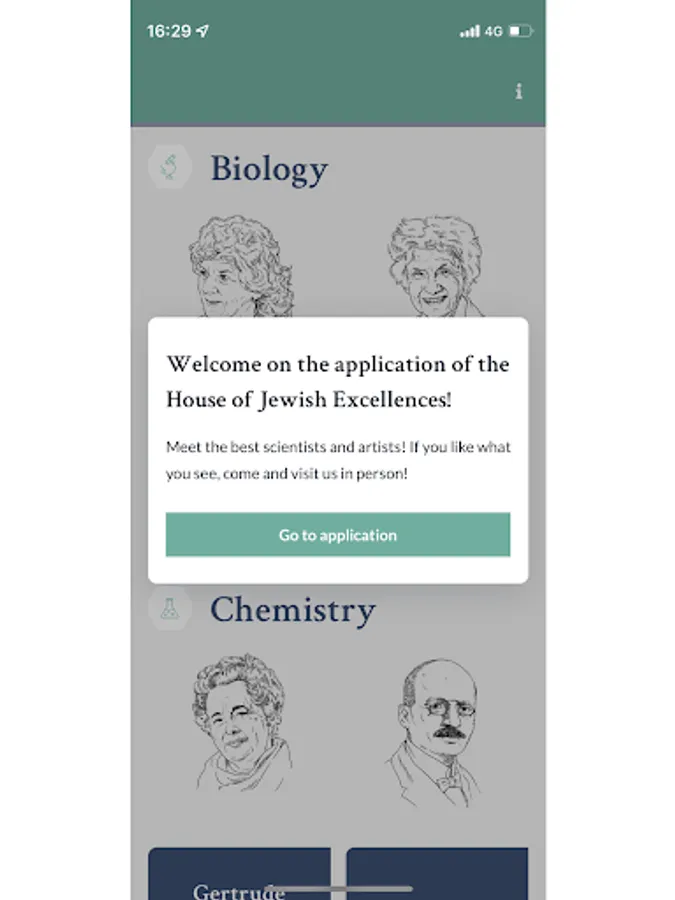Tap the 4G network indicator
The width and height of the screenshot is (675, 900).
coord(493,32)
